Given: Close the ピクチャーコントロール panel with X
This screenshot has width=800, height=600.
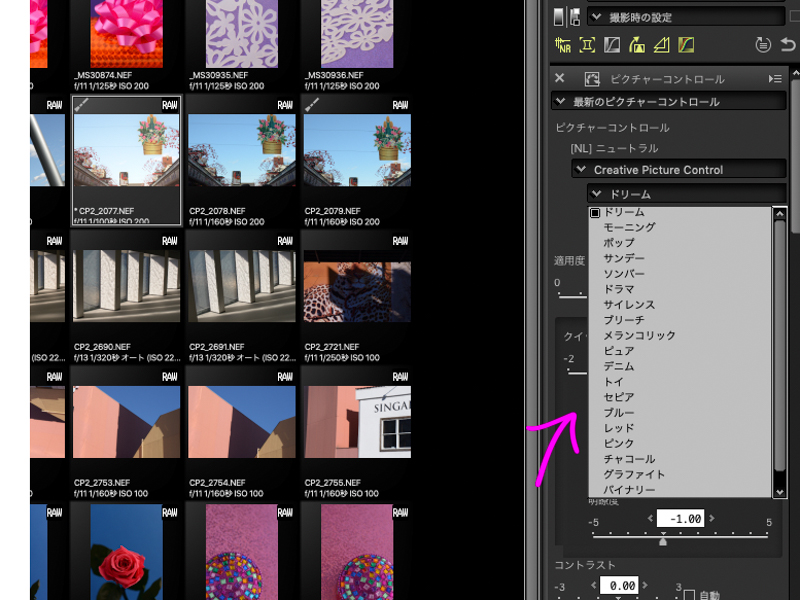Looking at the screenshot, I should (x=560, y=78).
